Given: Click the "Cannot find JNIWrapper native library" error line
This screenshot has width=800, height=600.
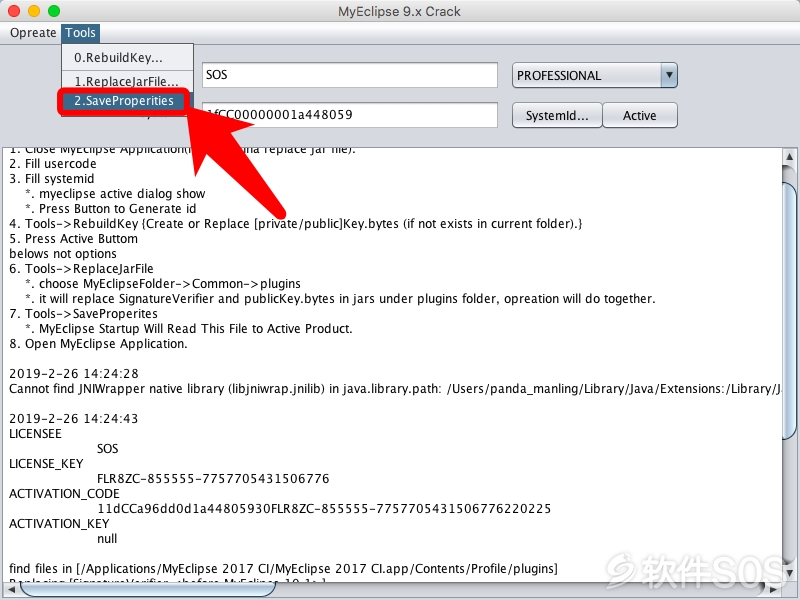Looking at the screenshot, I should 394,389.
